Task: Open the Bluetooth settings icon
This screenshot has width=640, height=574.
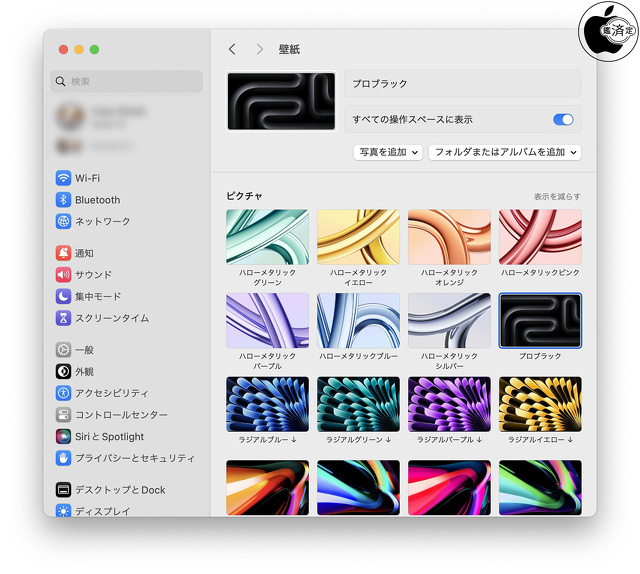Action: click(x=63, y=200)
